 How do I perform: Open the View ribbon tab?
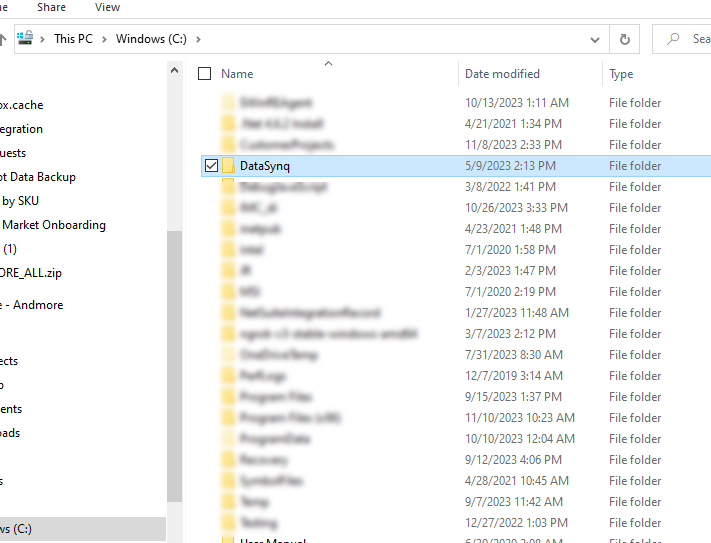pos(107,7)
